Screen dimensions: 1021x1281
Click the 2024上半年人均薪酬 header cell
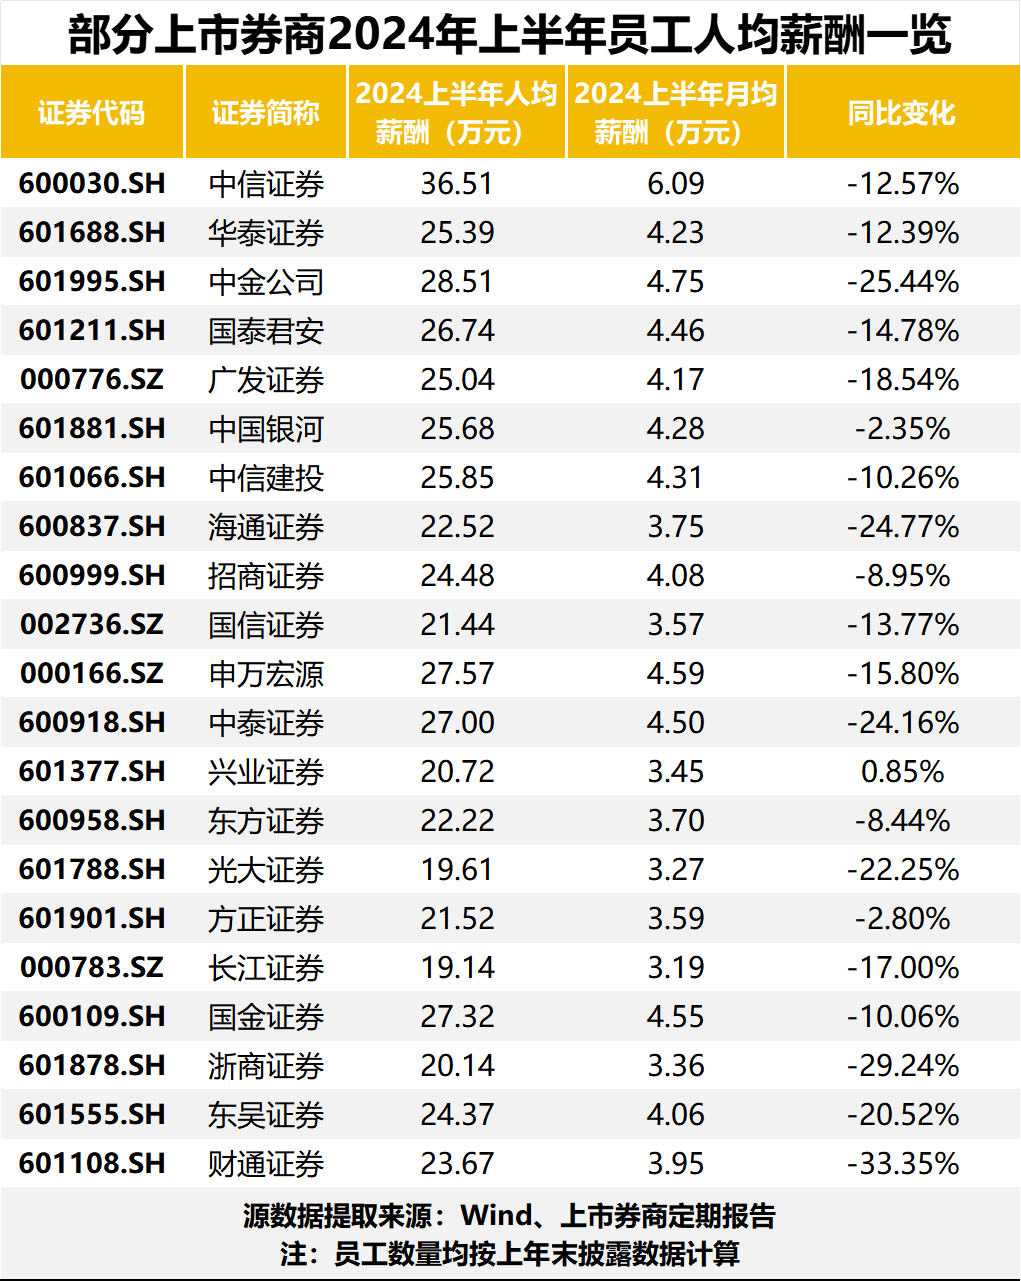(x=456, y=112)
